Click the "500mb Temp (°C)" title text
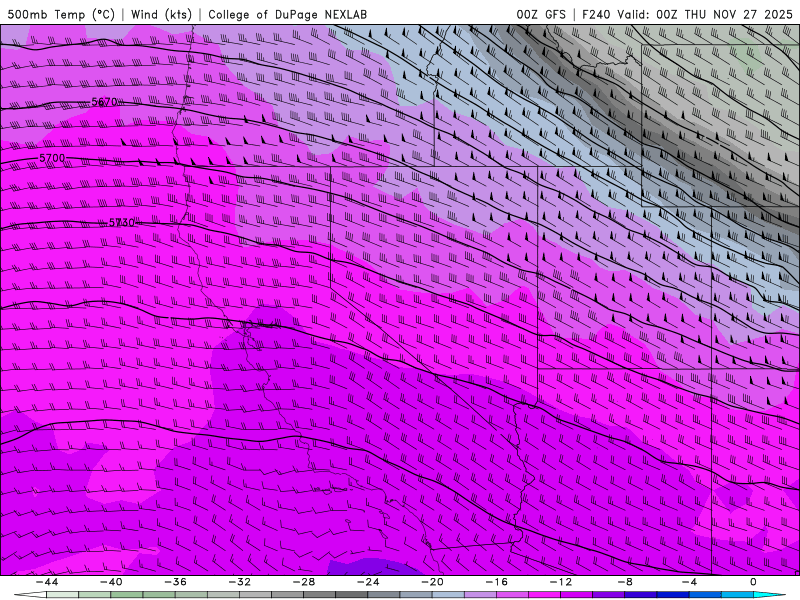The width and height of the screenshot is (800, 600). click(61, 14)
